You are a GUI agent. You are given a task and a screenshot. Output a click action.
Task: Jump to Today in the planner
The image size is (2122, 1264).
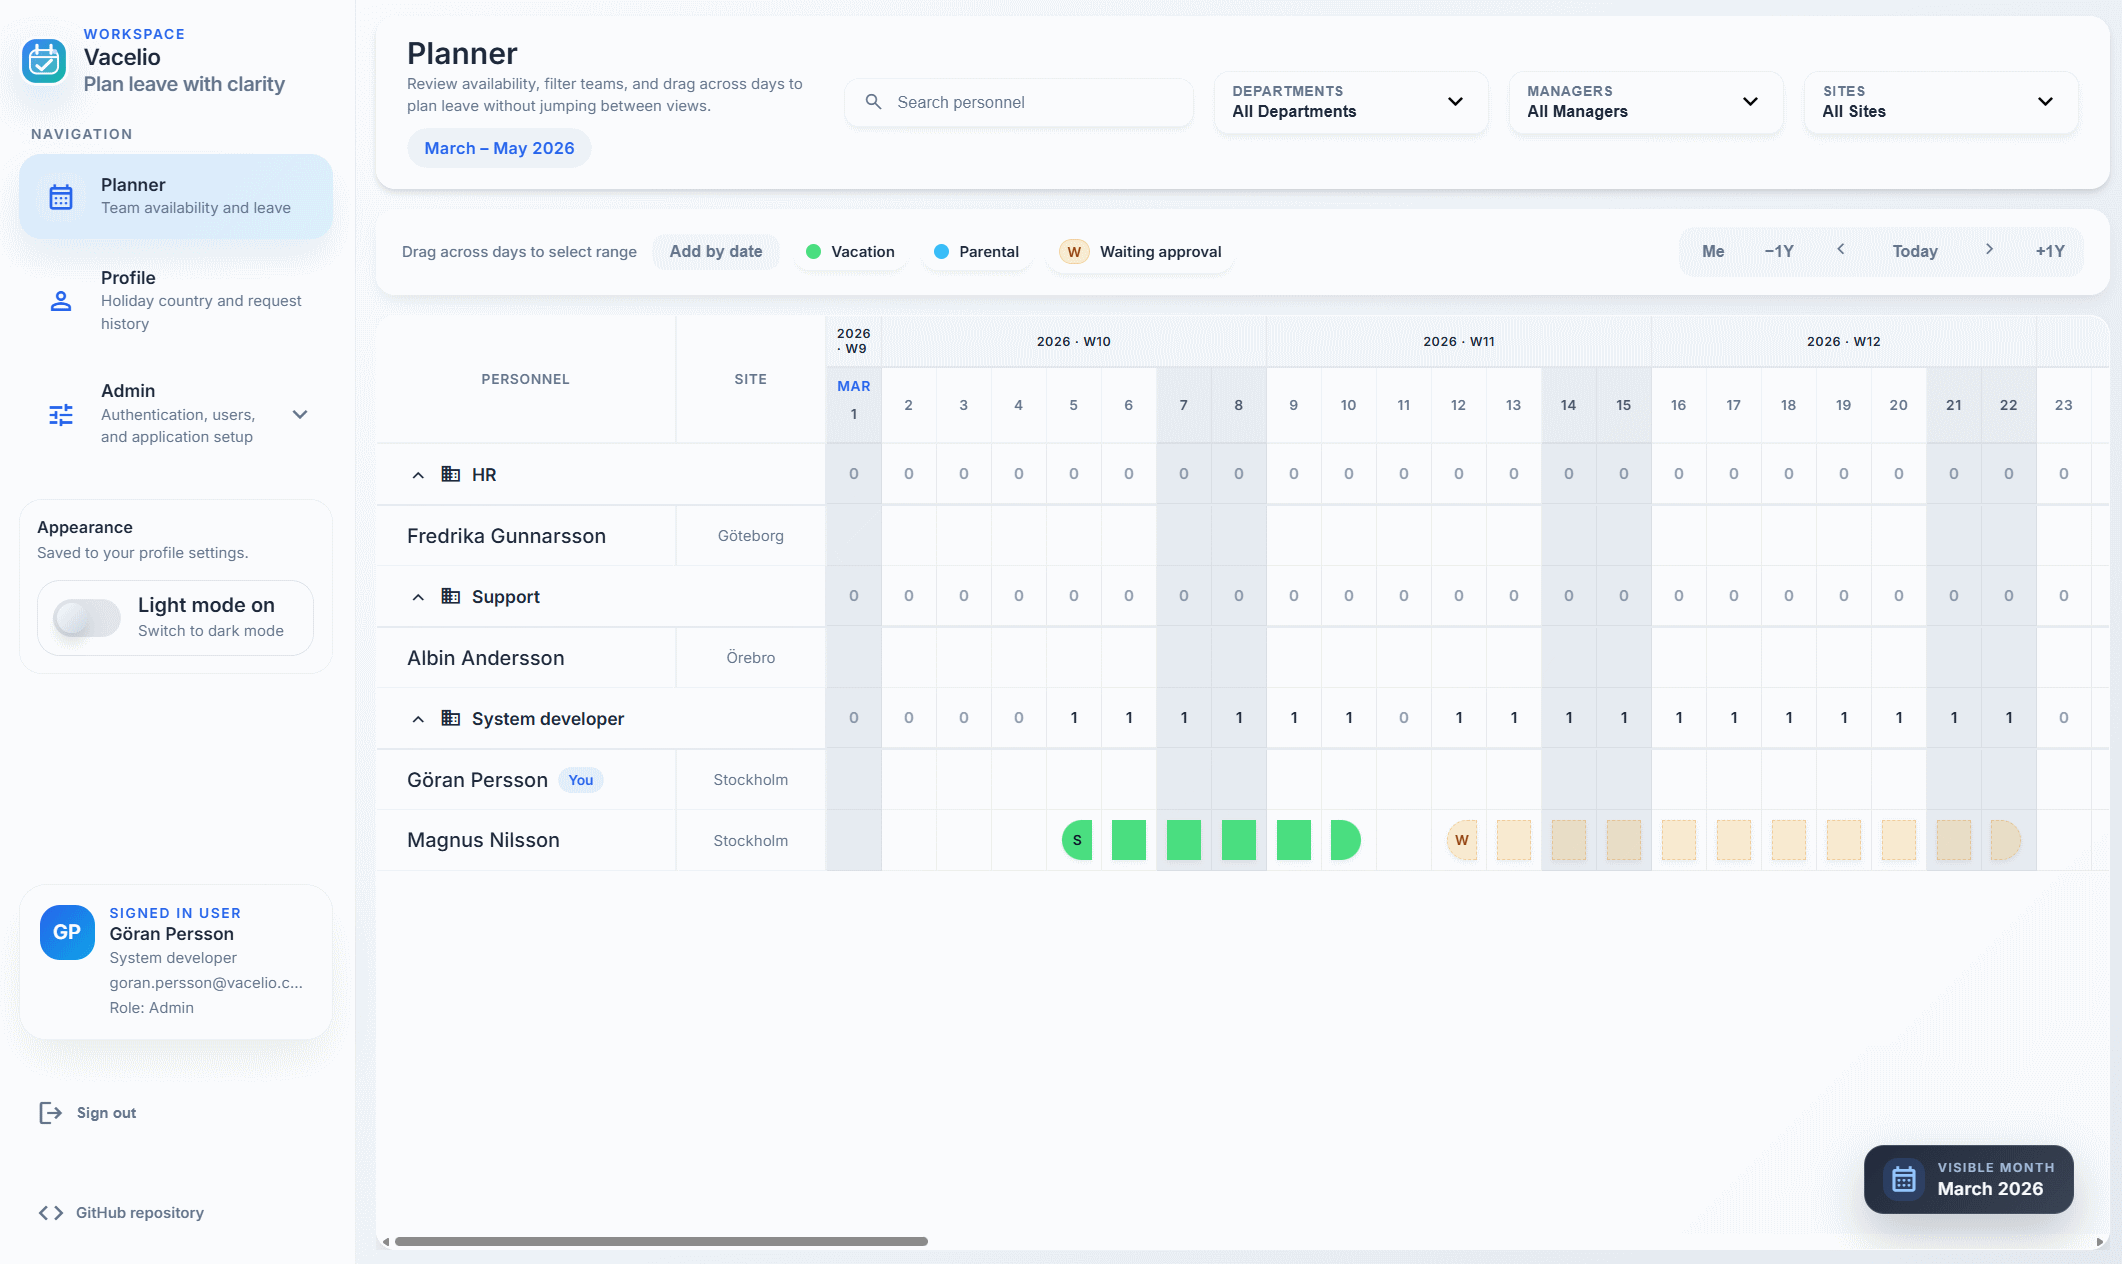1914,251
